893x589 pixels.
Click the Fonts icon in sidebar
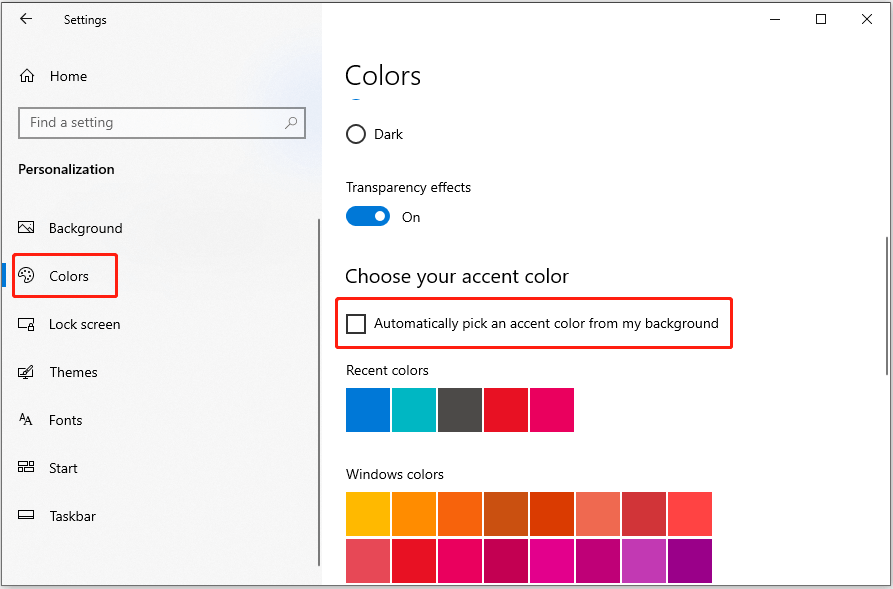point(27,420)
